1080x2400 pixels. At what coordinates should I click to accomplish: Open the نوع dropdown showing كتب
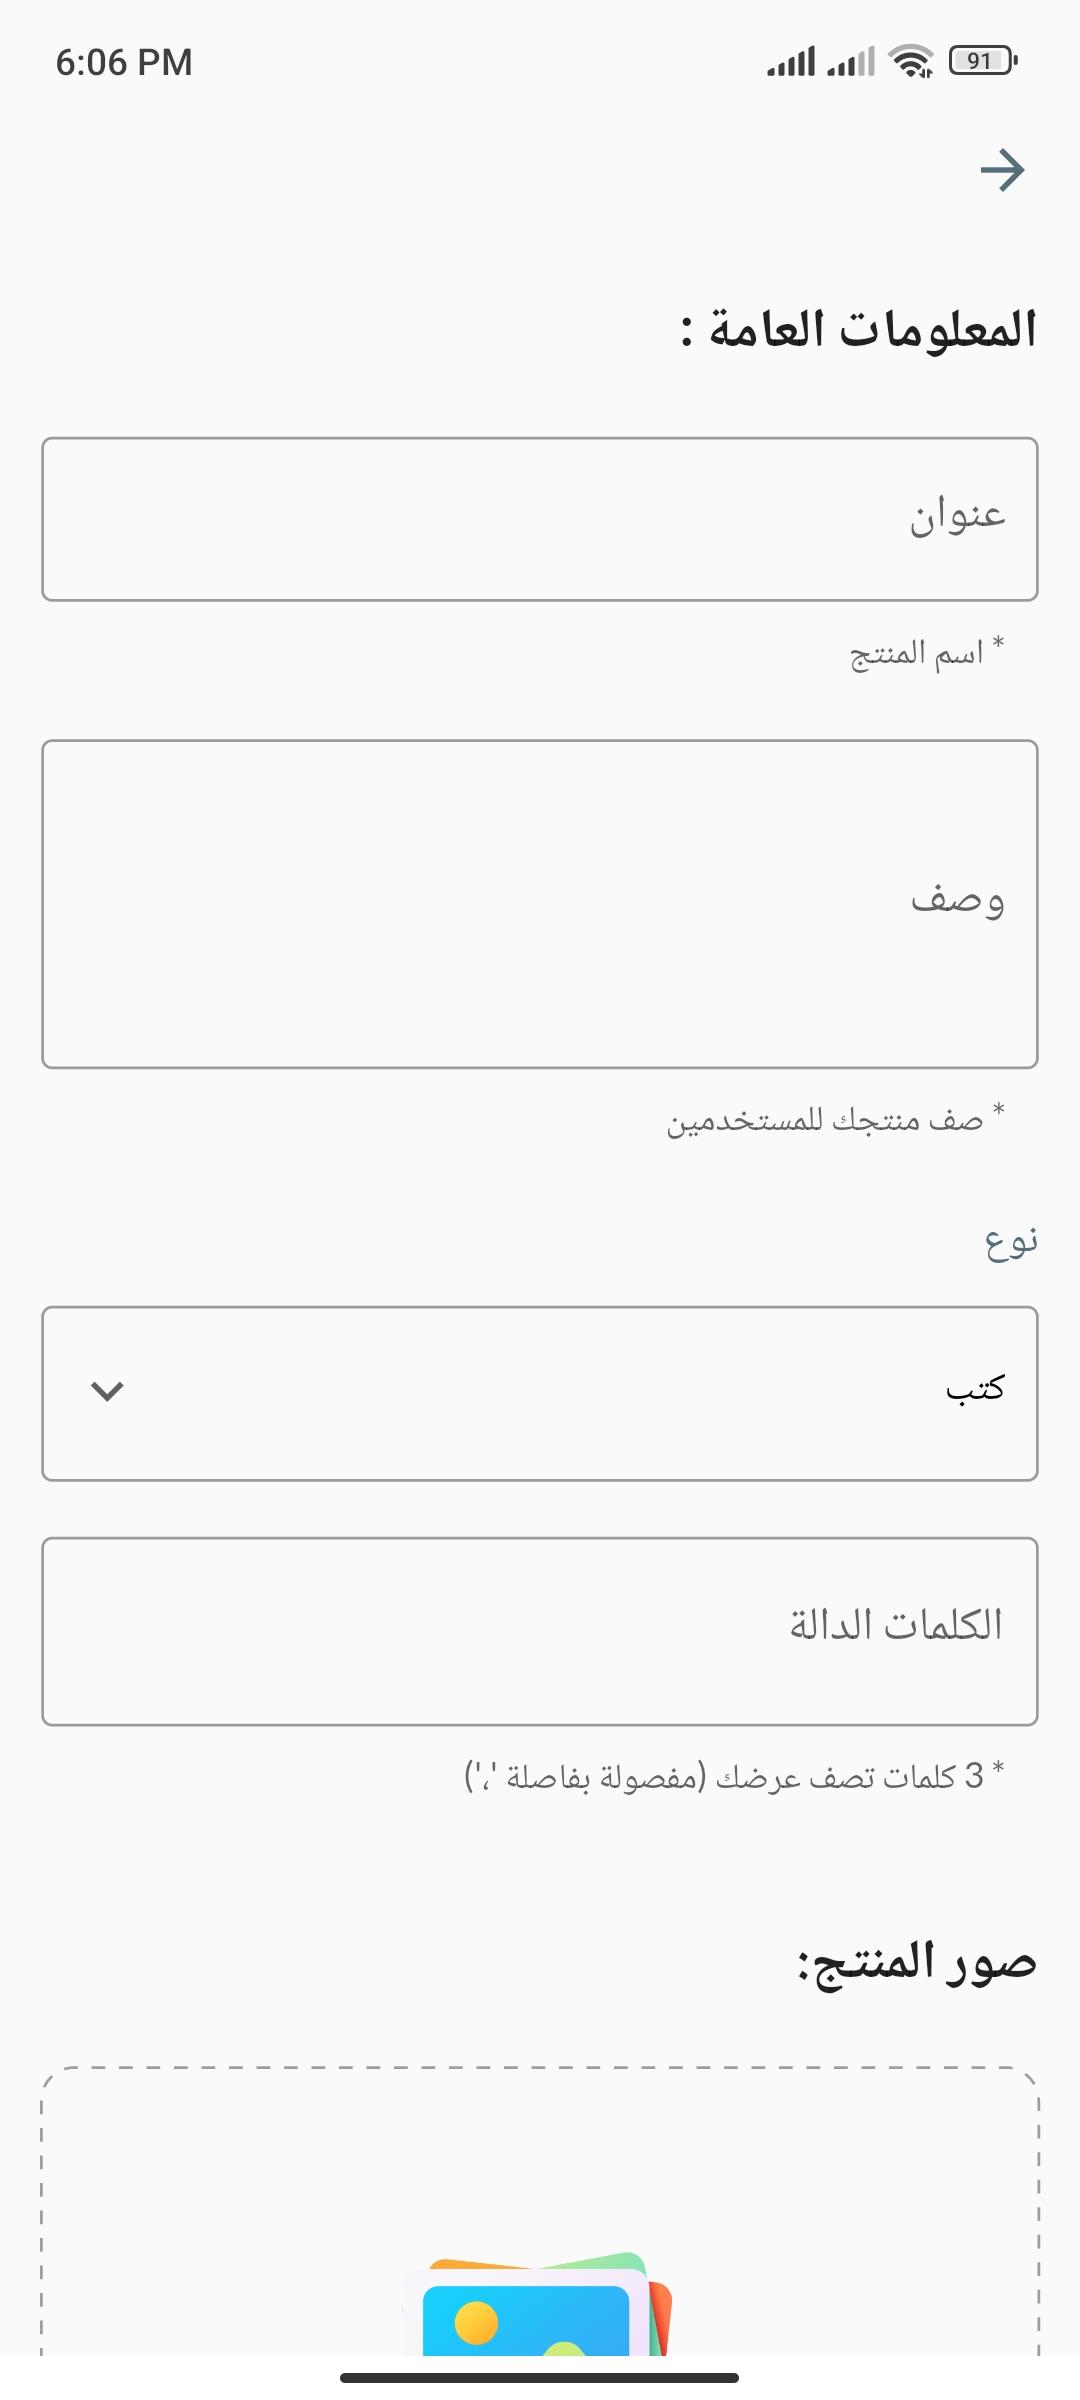(540, 1393)
